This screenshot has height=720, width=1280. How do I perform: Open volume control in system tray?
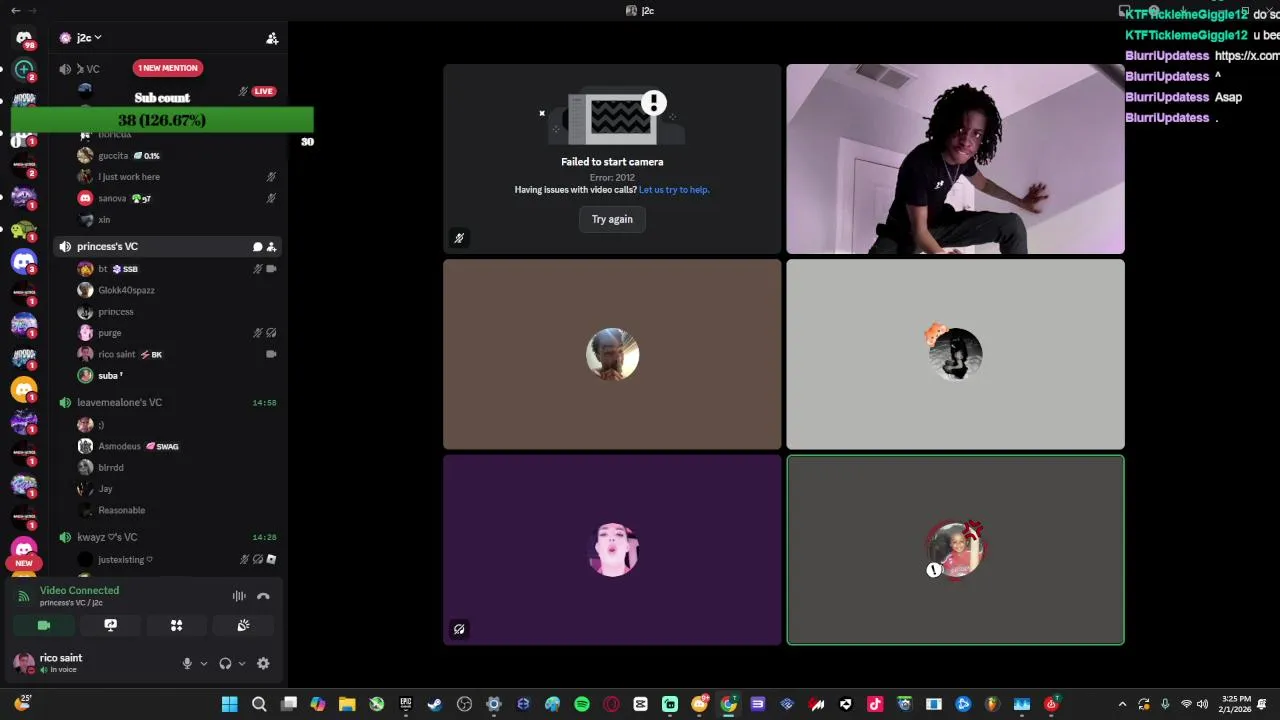tap(1202, 704)
